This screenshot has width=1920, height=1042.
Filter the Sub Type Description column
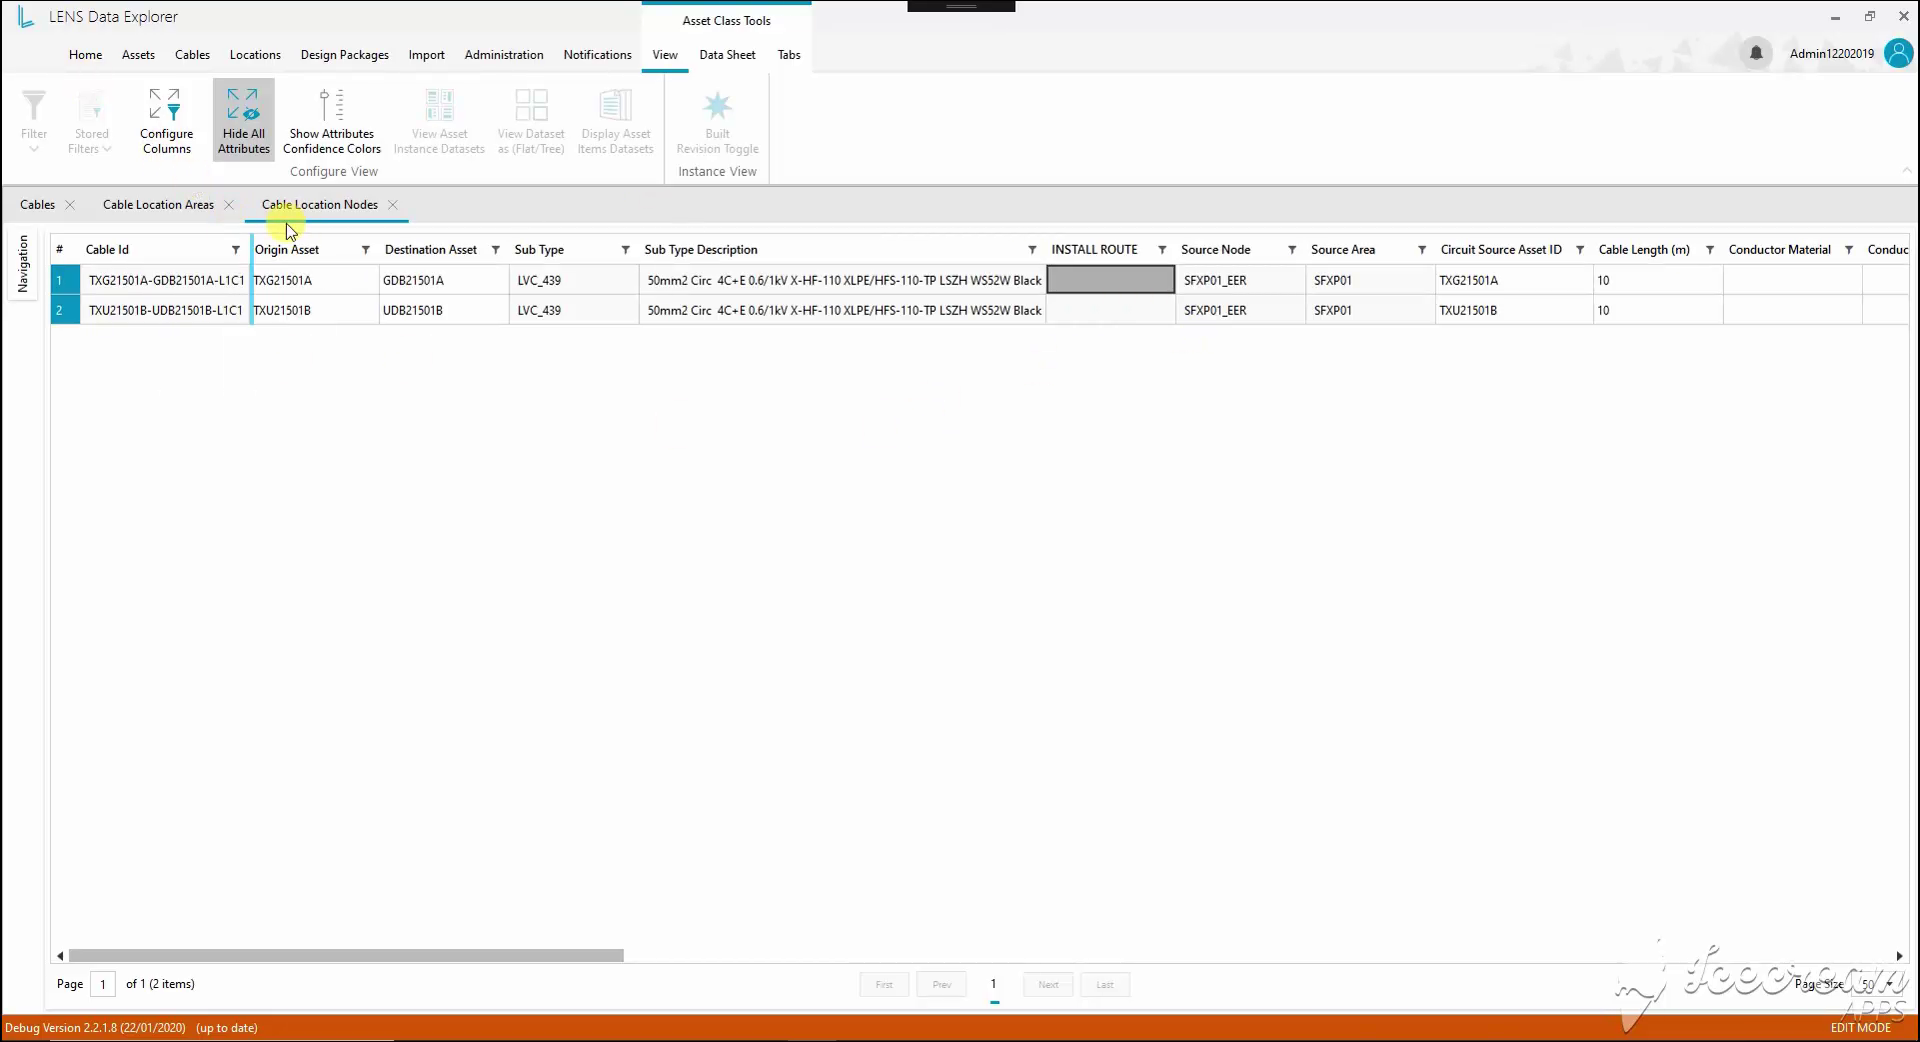pyautogui.click(x=1032, y=250)
